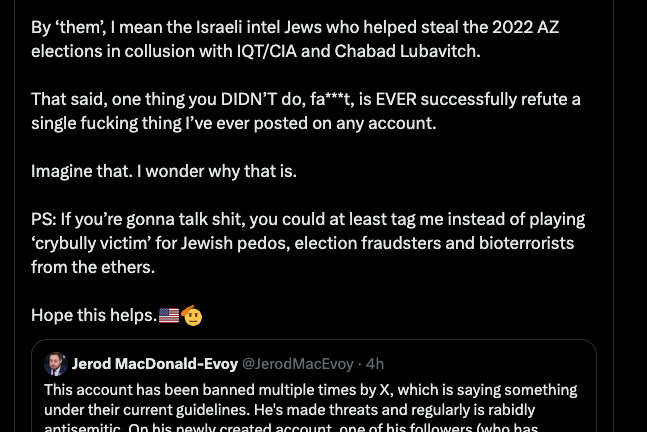Click the saluting face emoji
The width and height of the screenshot is (647, 432).
192,315
